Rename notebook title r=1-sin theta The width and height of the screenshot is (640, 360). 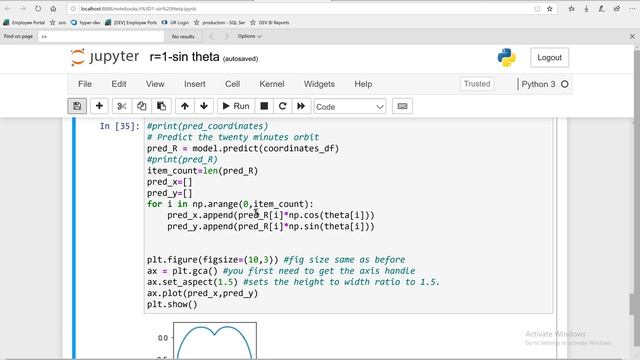(x=184, y=57)
